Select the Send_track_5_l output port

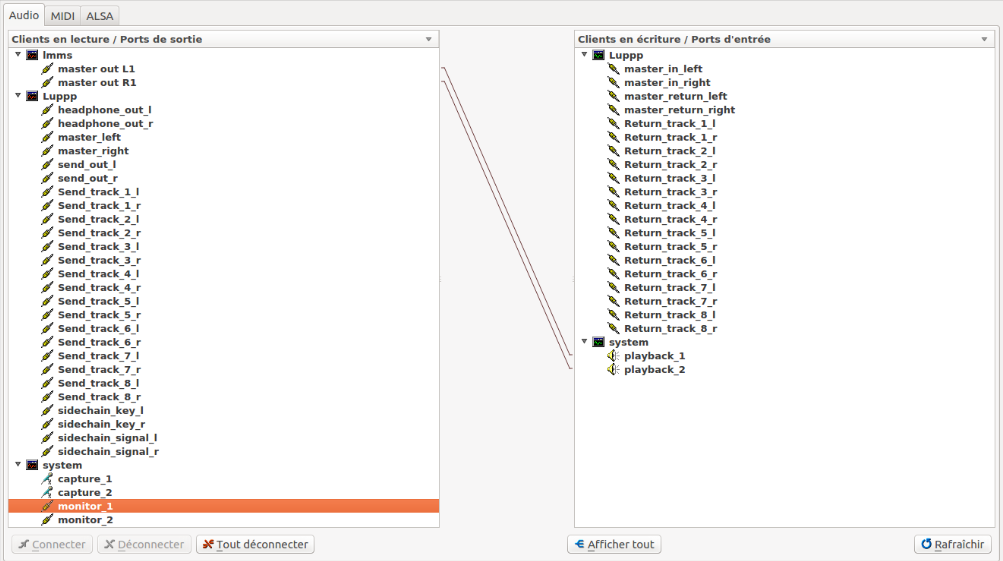pos(99,301)
